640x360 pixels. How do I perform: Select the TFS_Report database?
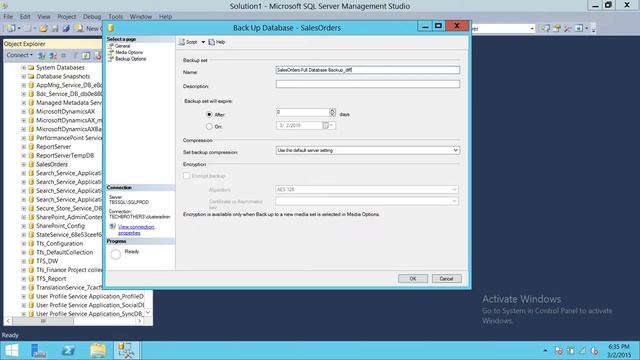(x=51, y=279)
